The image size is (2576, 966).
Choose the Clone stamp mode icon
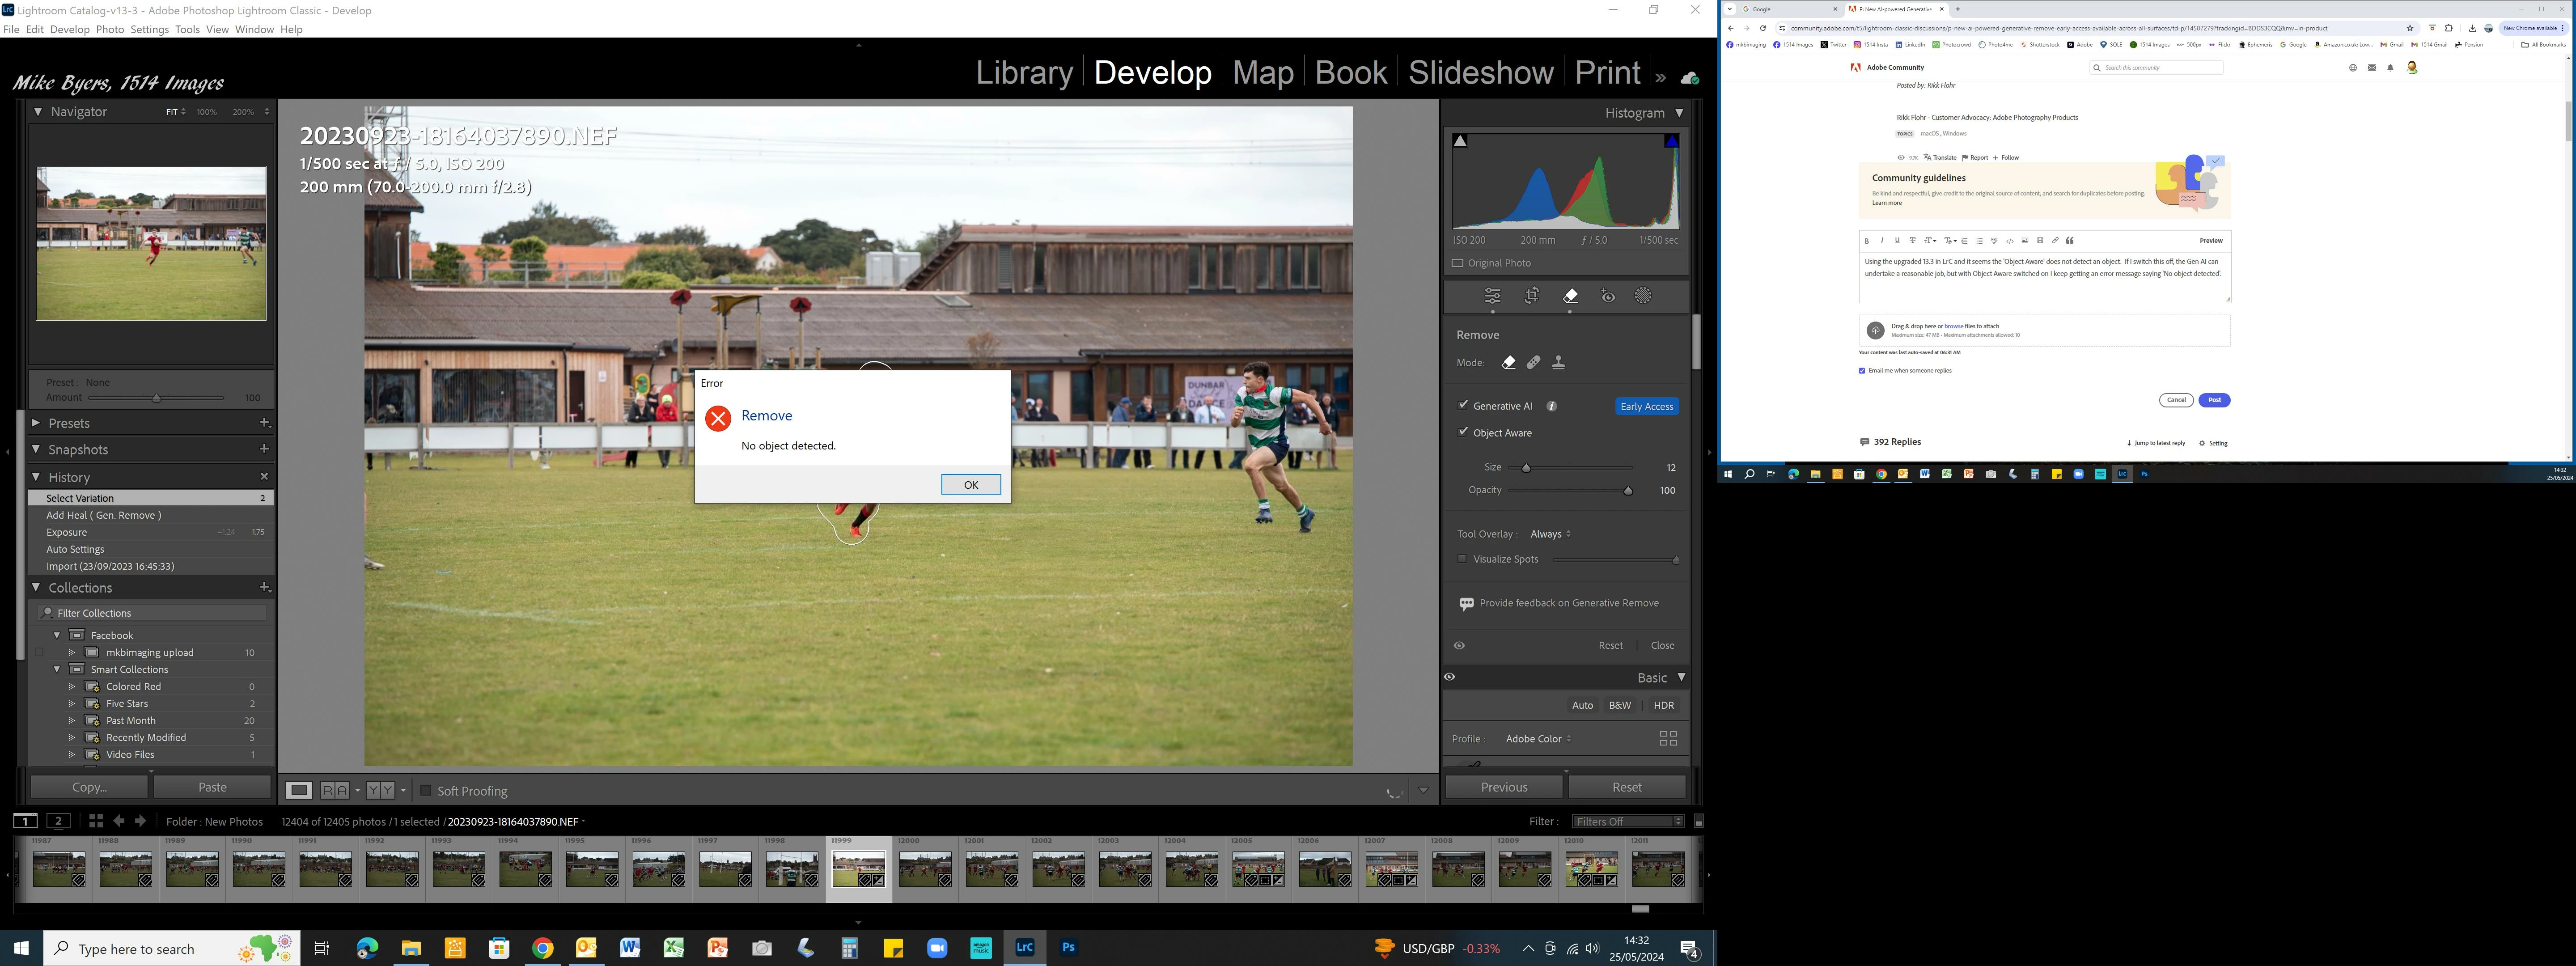1558,363
